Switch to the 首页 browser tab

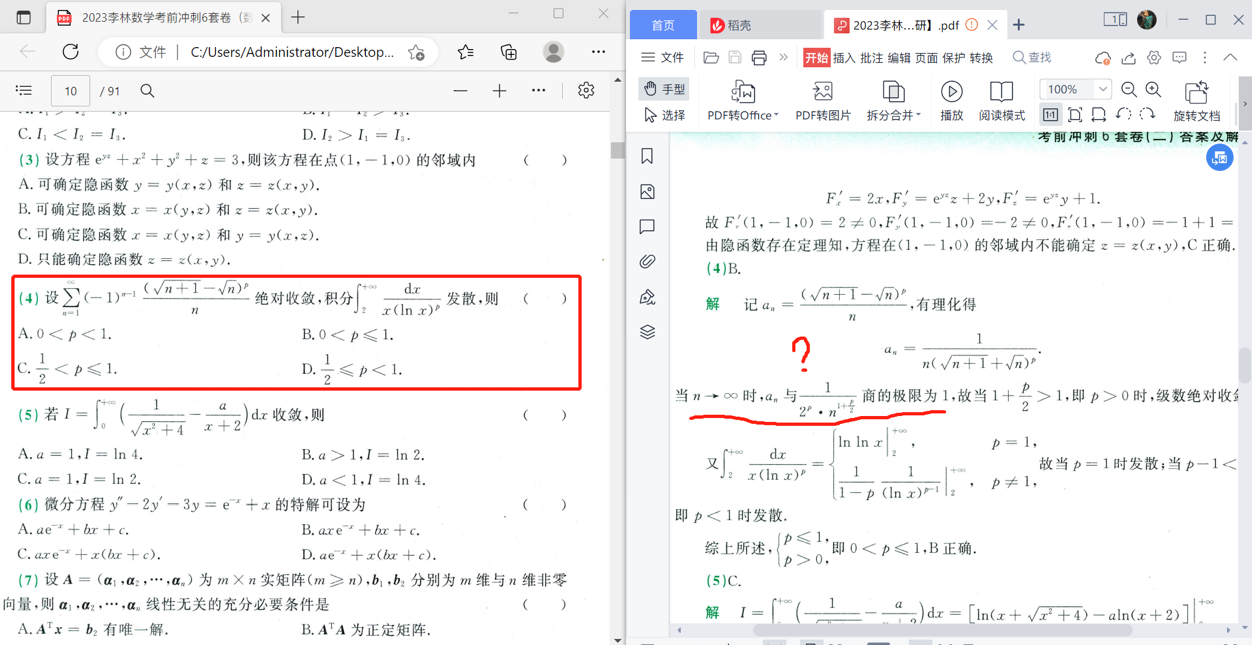pos(665,24)
